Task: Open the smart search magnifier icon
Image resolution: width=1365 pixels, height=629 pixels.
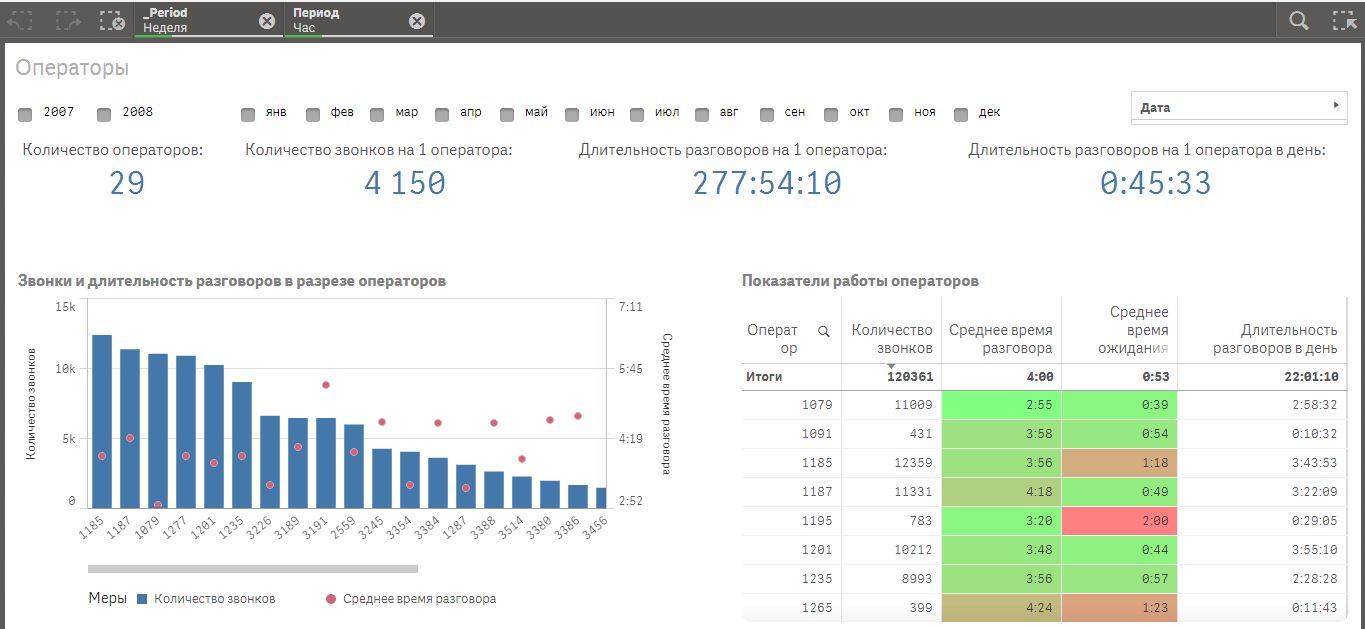Action: click(1299, 20)
